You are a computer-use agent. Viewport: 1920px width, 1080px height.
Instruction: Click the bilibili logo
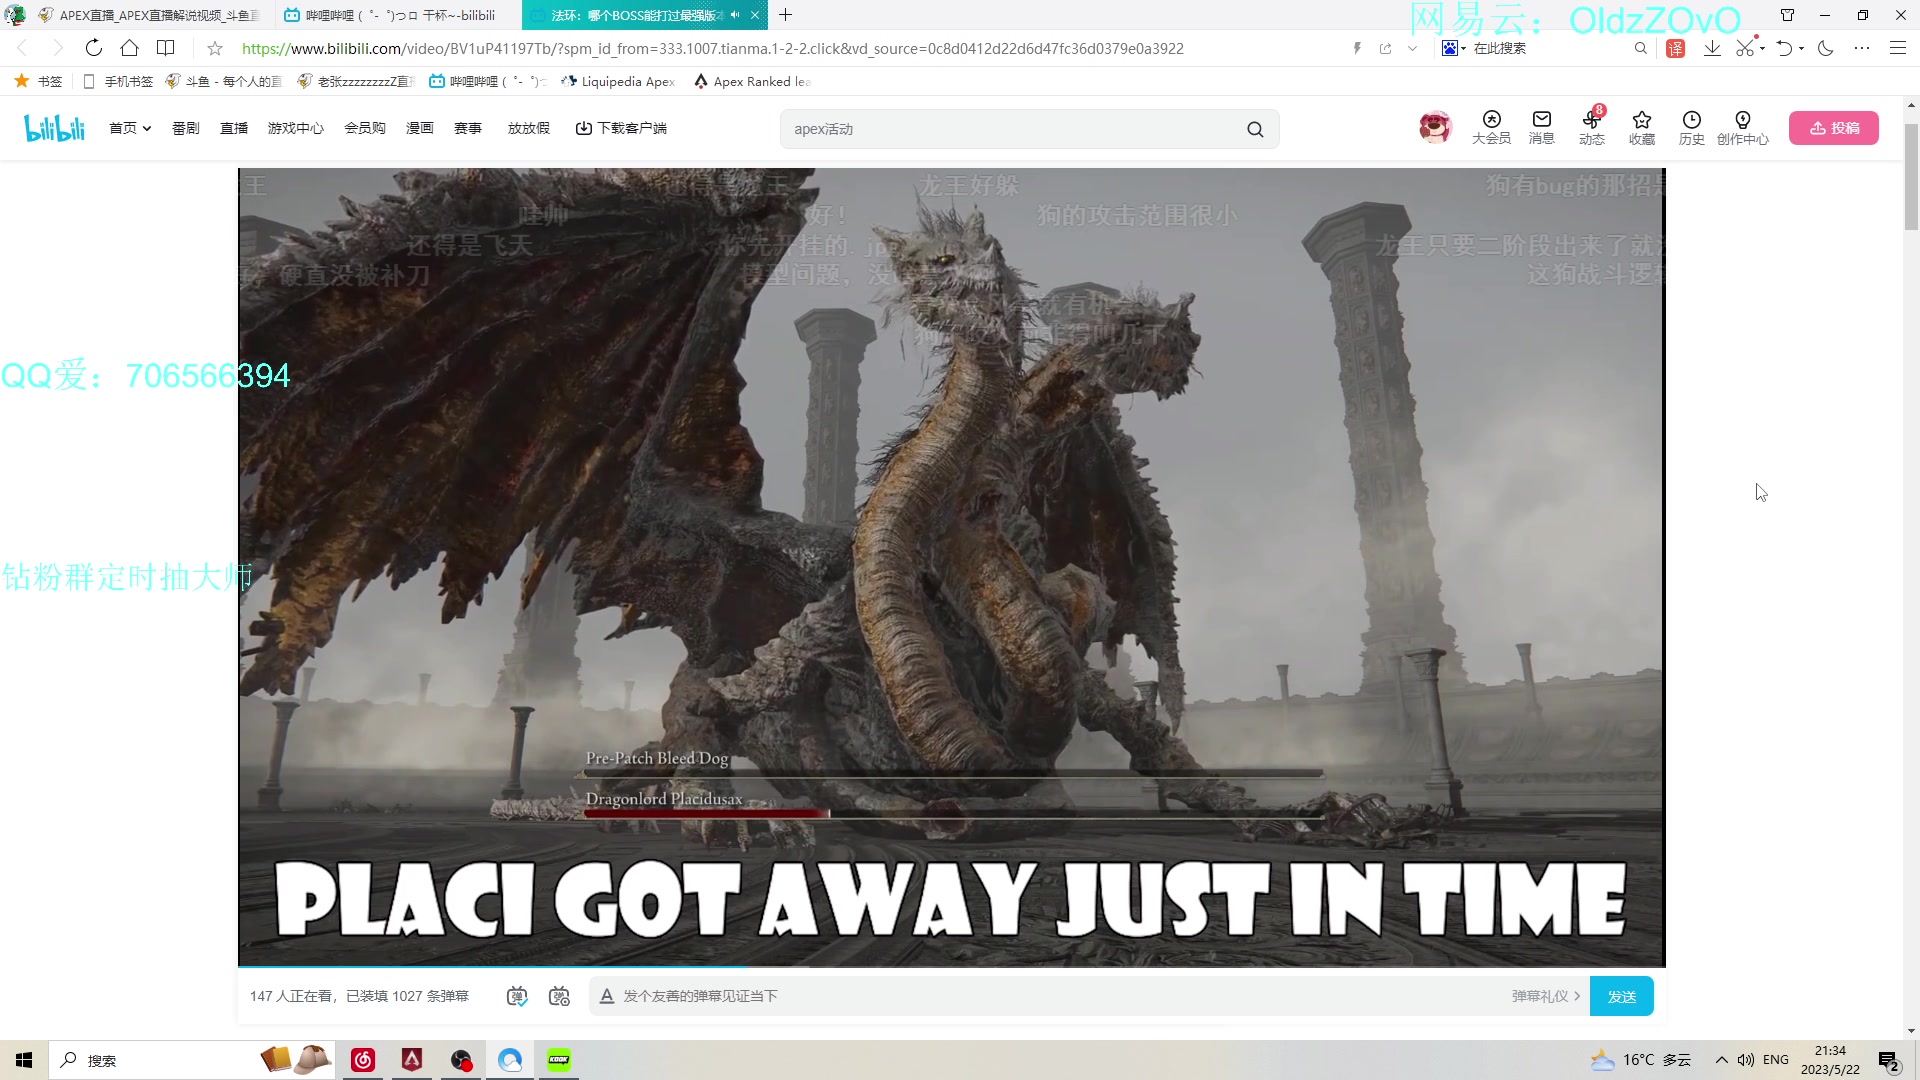(54, 128)
